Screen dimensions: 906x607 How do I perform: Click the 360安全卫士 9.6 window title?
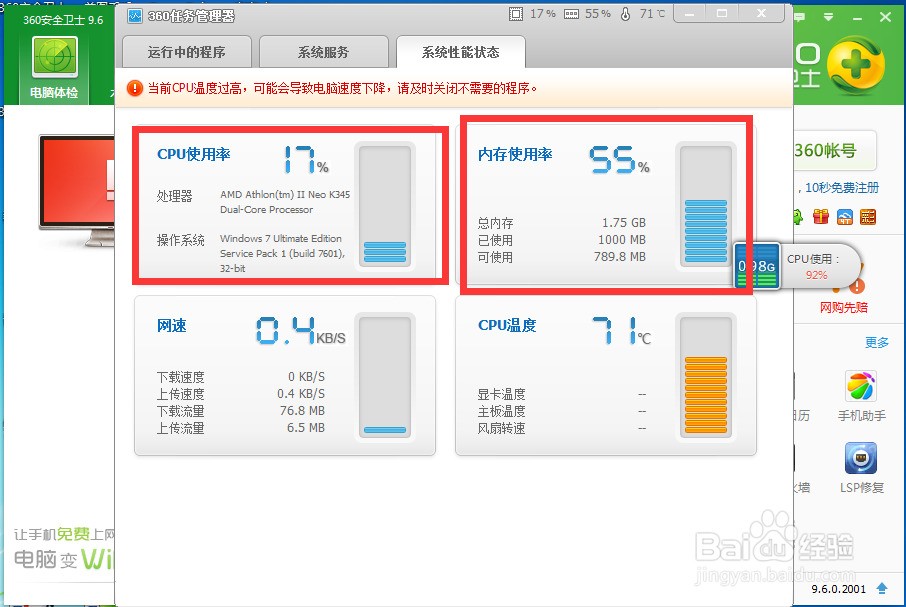[63, 20]
